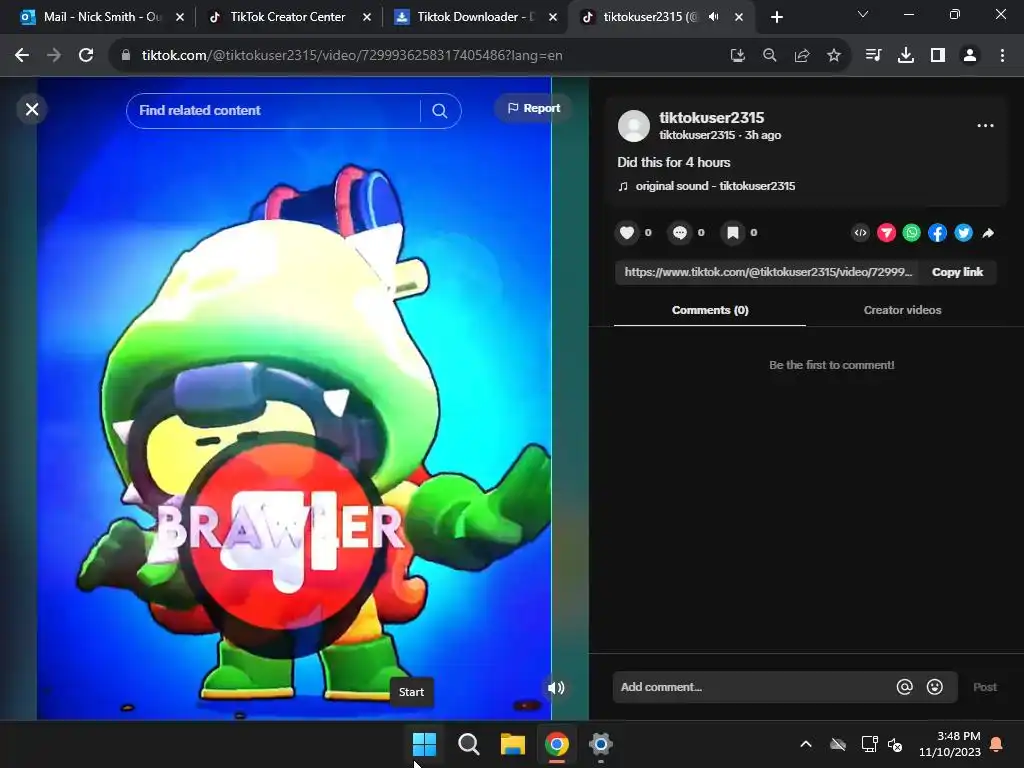
Task: Open Chrome three-dot menu
Action: pyautogui.click(x=1002, y=56)
